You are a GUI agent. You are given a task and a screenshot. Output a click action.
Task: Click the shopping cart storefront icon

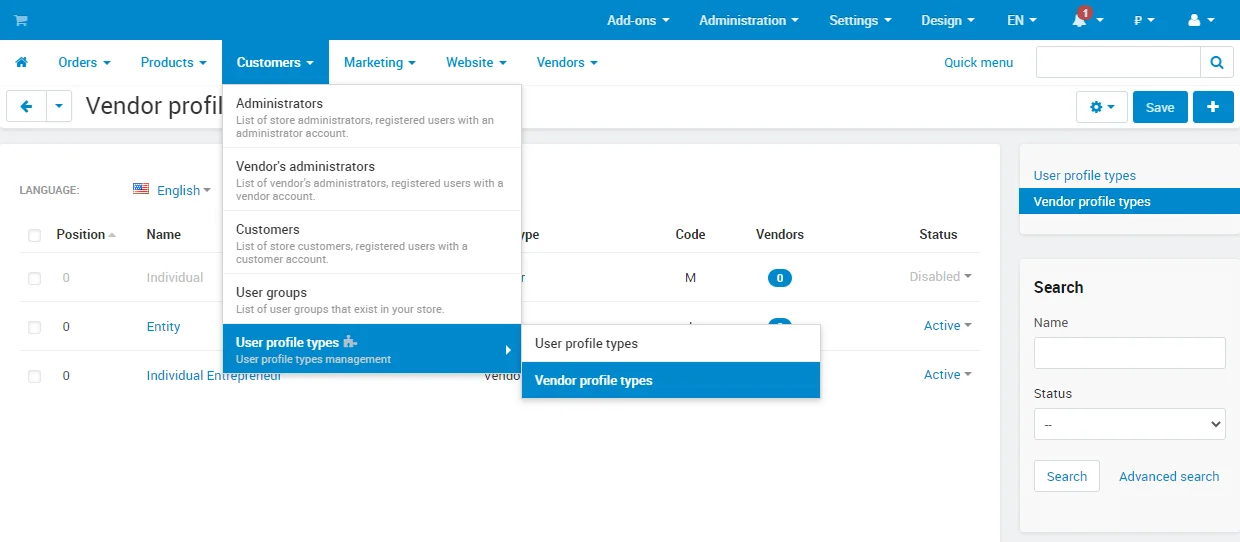coord(21,20)
